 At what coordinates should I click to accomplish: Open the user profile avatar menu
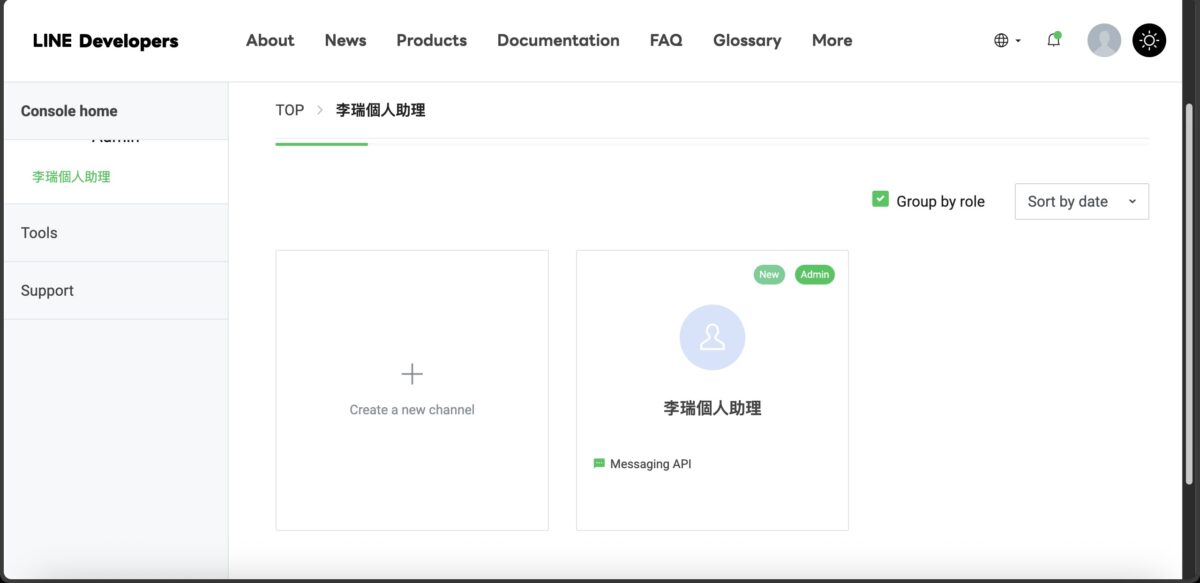[1104, 40]
